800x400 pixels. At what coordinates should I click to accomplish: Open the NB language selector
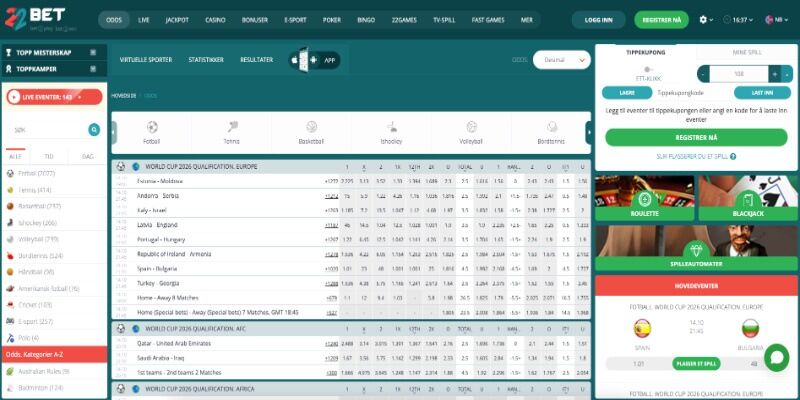click(x=772, y=19)
